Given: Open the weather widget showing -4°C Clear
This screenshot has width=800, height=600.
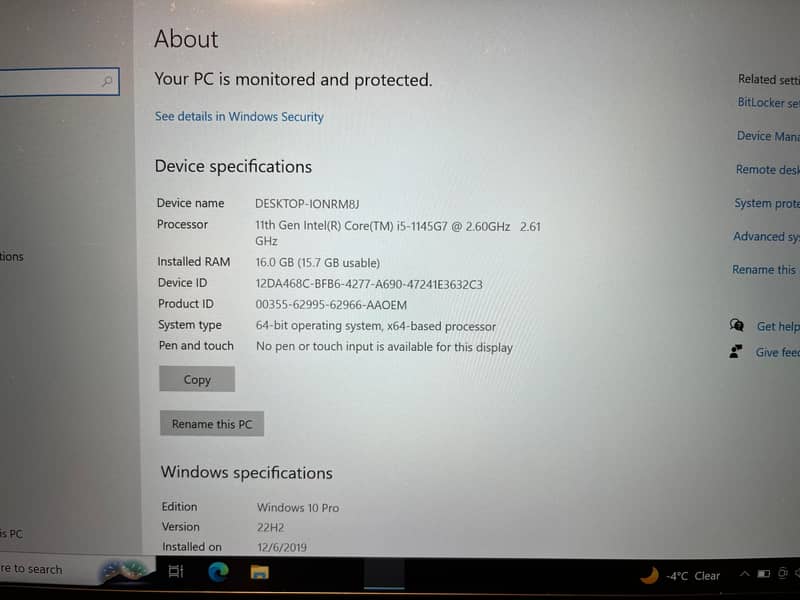Looking at the screenshot, I should click(682, 575).
